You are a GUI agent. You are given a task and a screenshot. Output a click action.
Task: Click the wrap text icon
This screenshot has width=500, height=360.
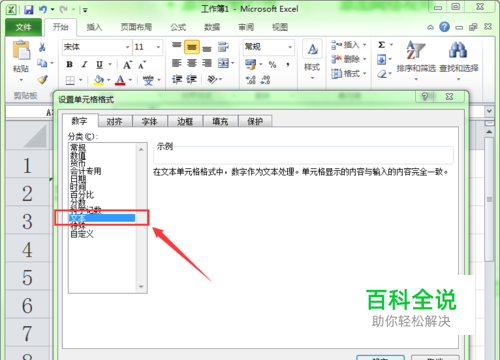click(223, 47)
